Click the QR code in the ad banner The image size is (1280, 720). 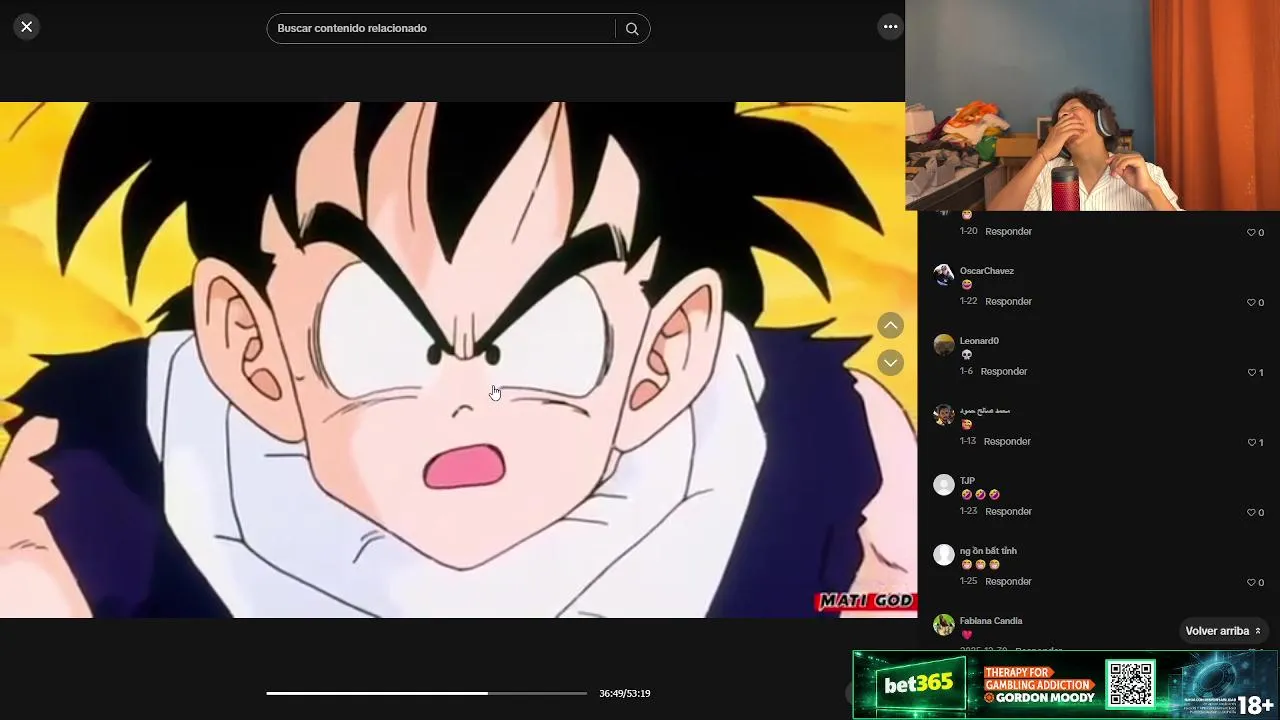click(x=1131, y=684)
